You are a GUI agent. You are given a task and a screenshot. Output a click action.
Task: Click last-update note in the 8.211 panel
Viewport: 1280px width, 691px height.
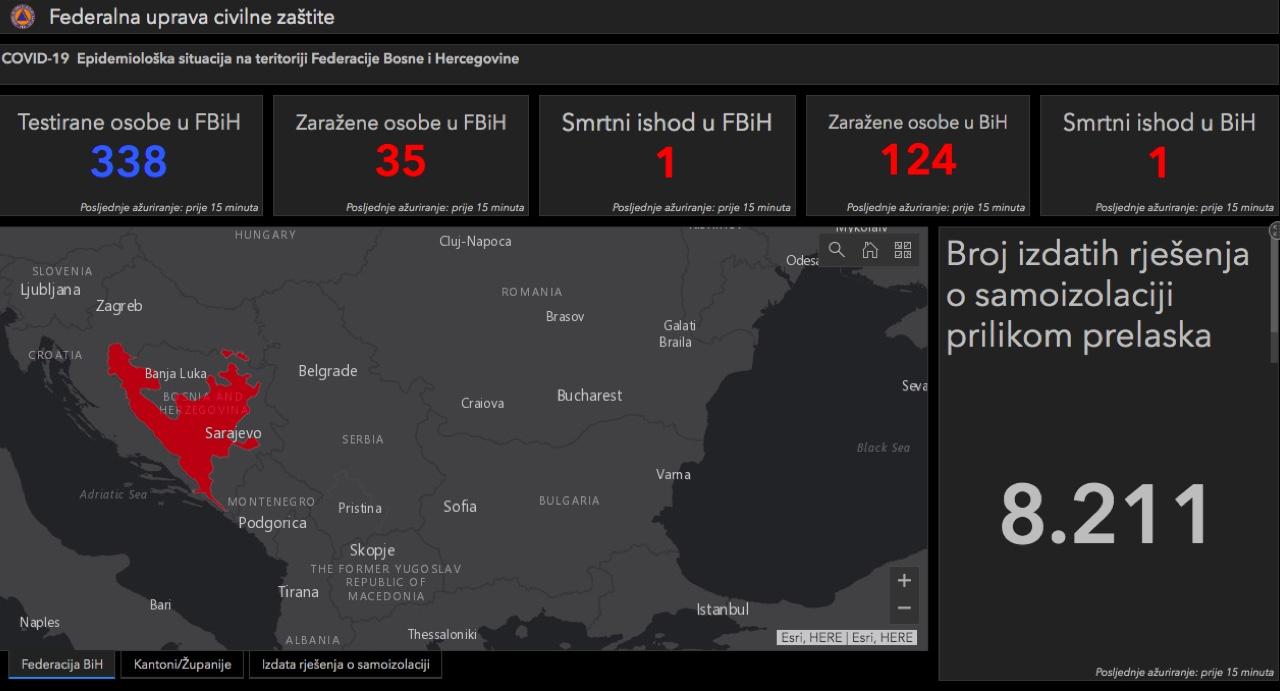(x=1185, y=673)
